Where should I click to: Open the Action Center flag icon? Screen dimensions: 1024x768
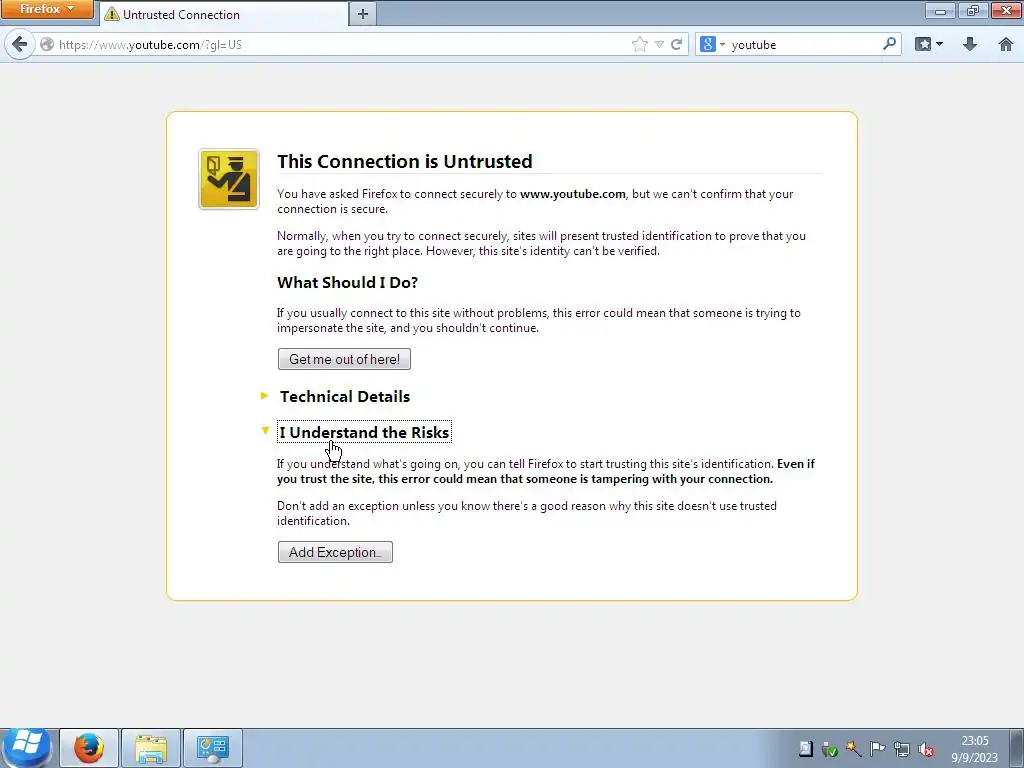pyautogui.click(x=878, y=749)
